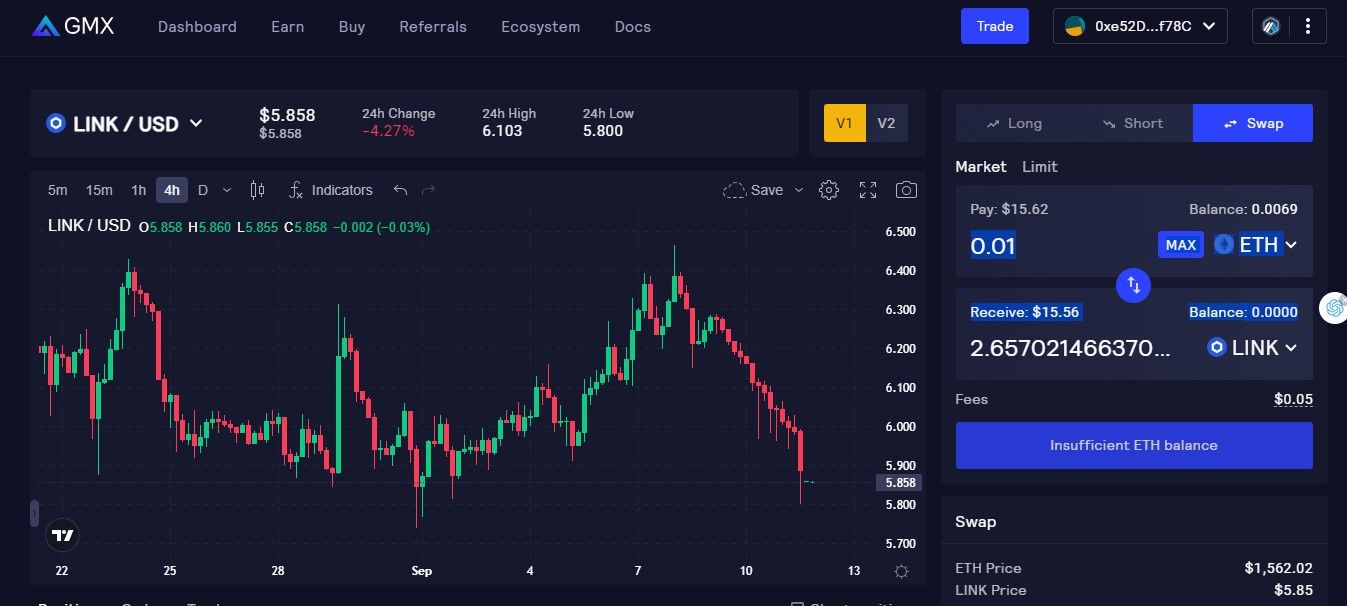
Task: Click the MAX amount button
Action: tap(1181, 245)
